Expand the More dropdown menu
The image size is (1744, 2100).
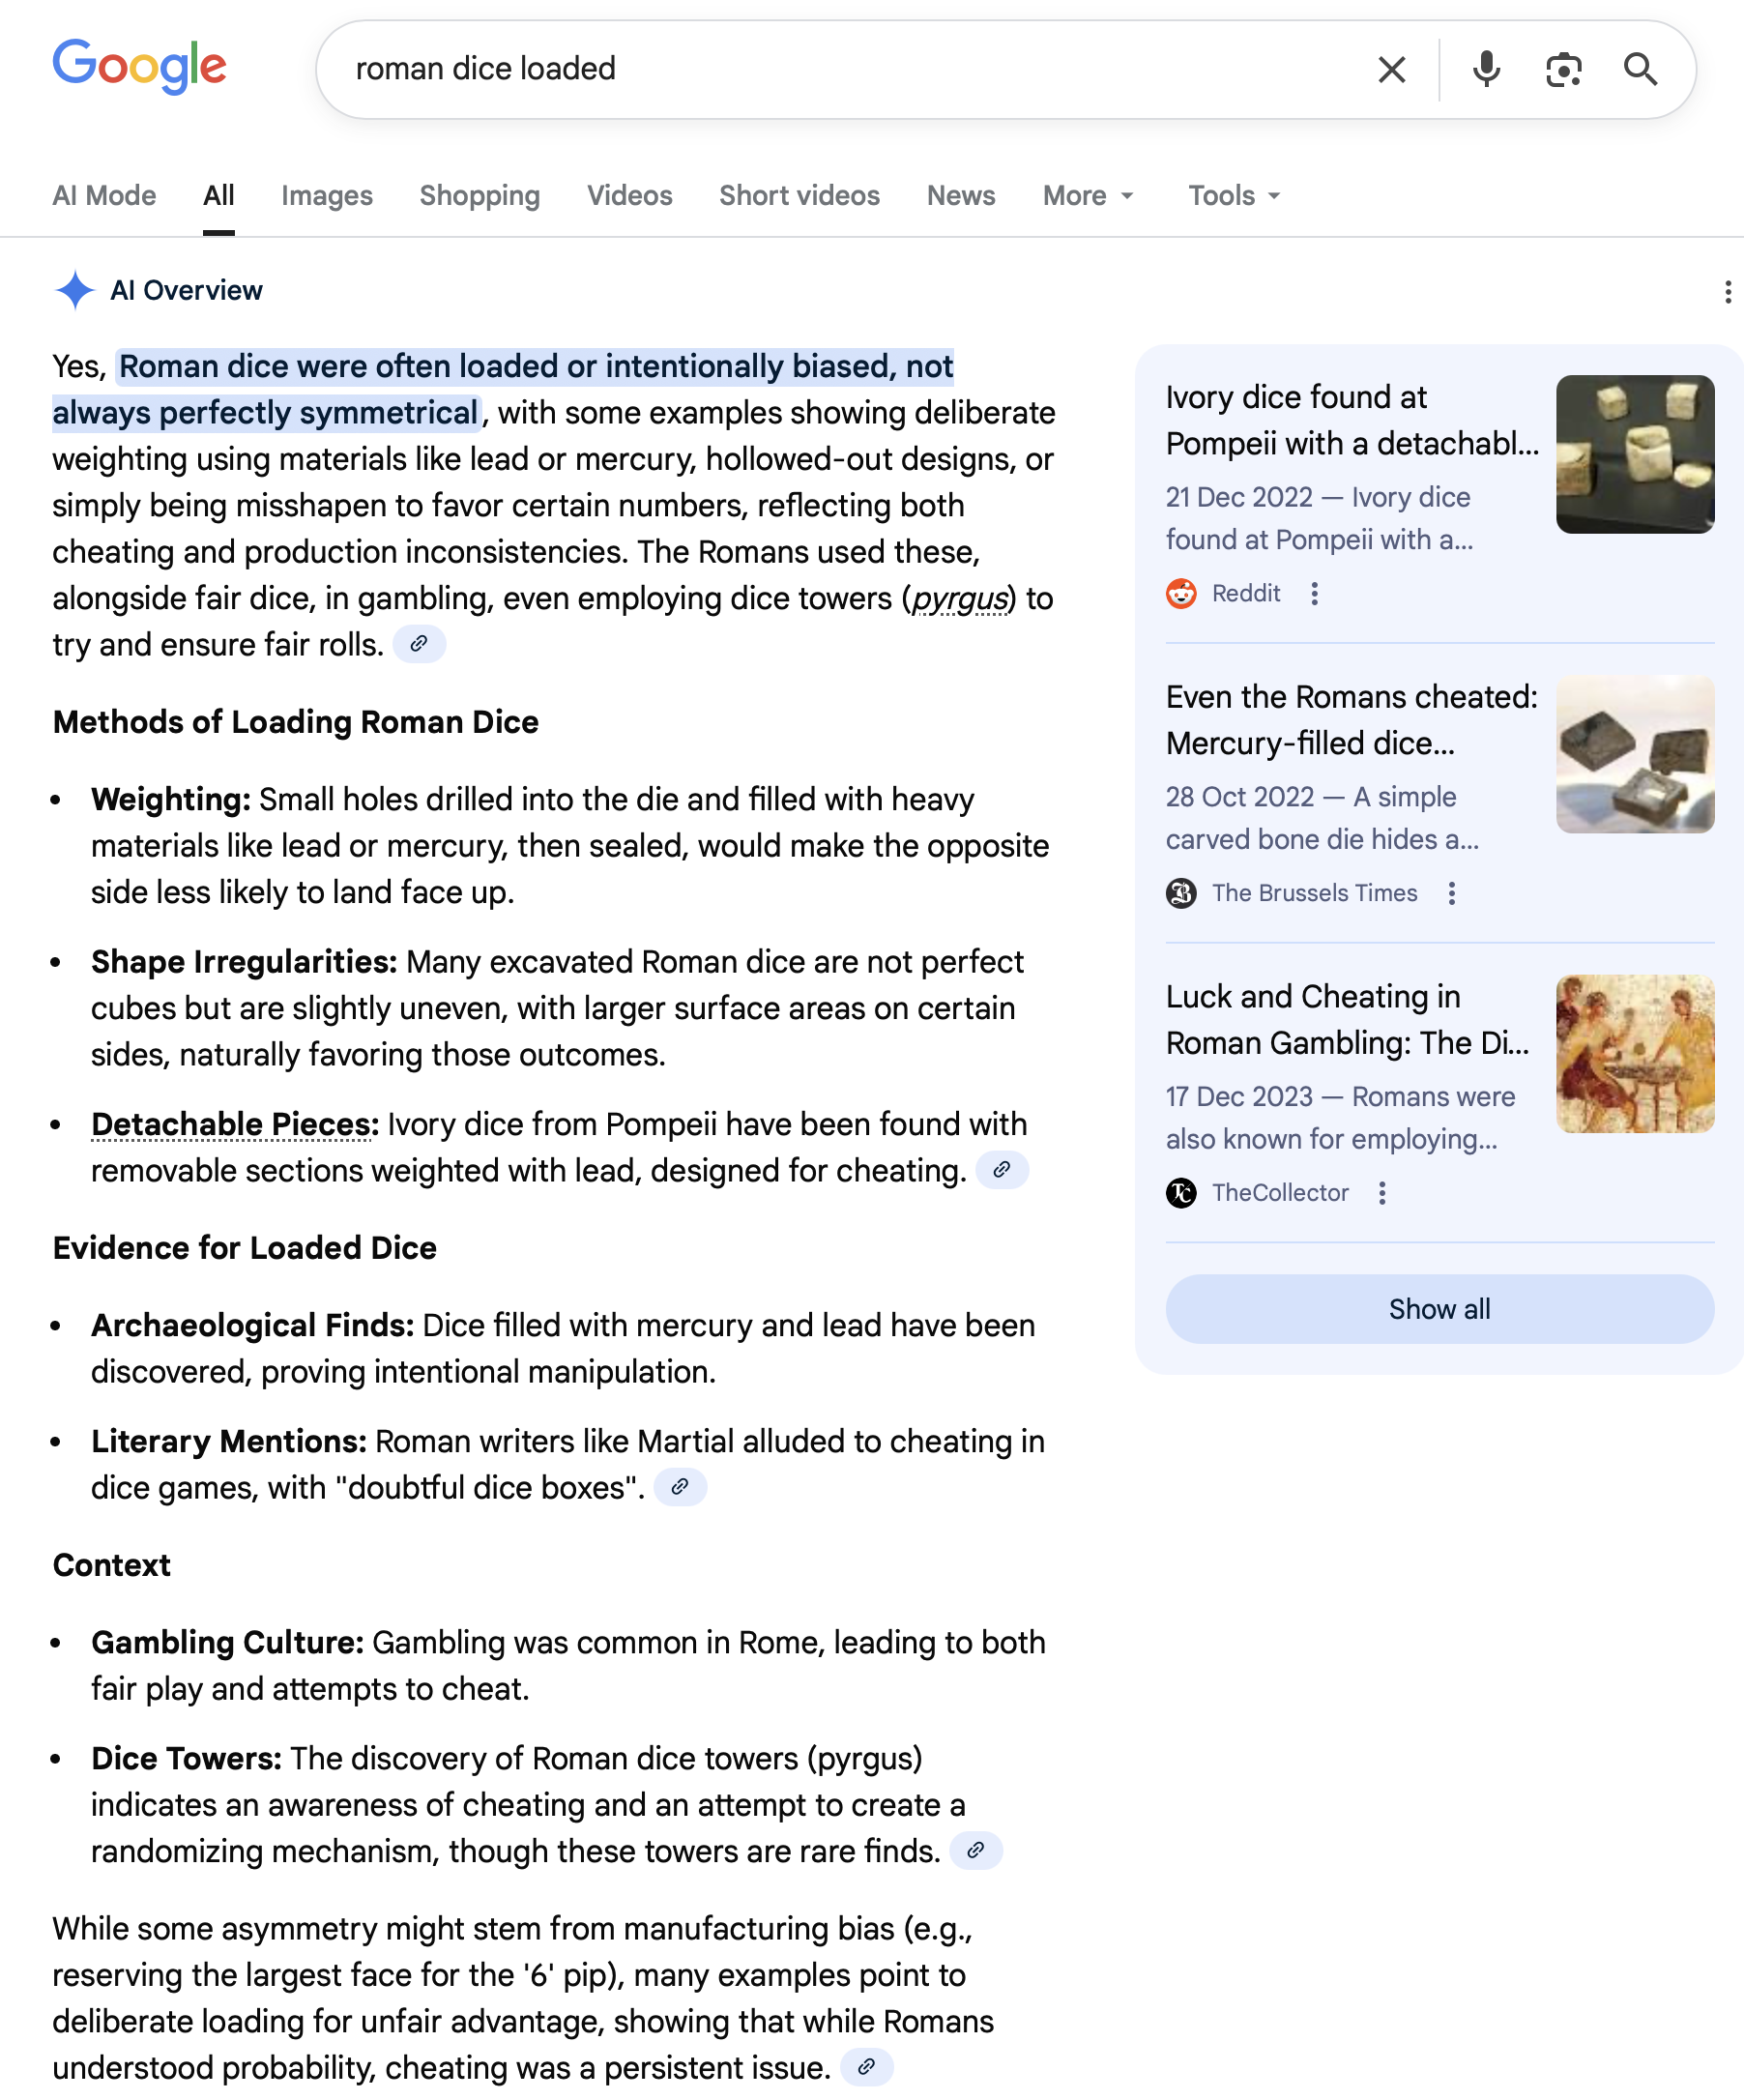point(1088,196)
